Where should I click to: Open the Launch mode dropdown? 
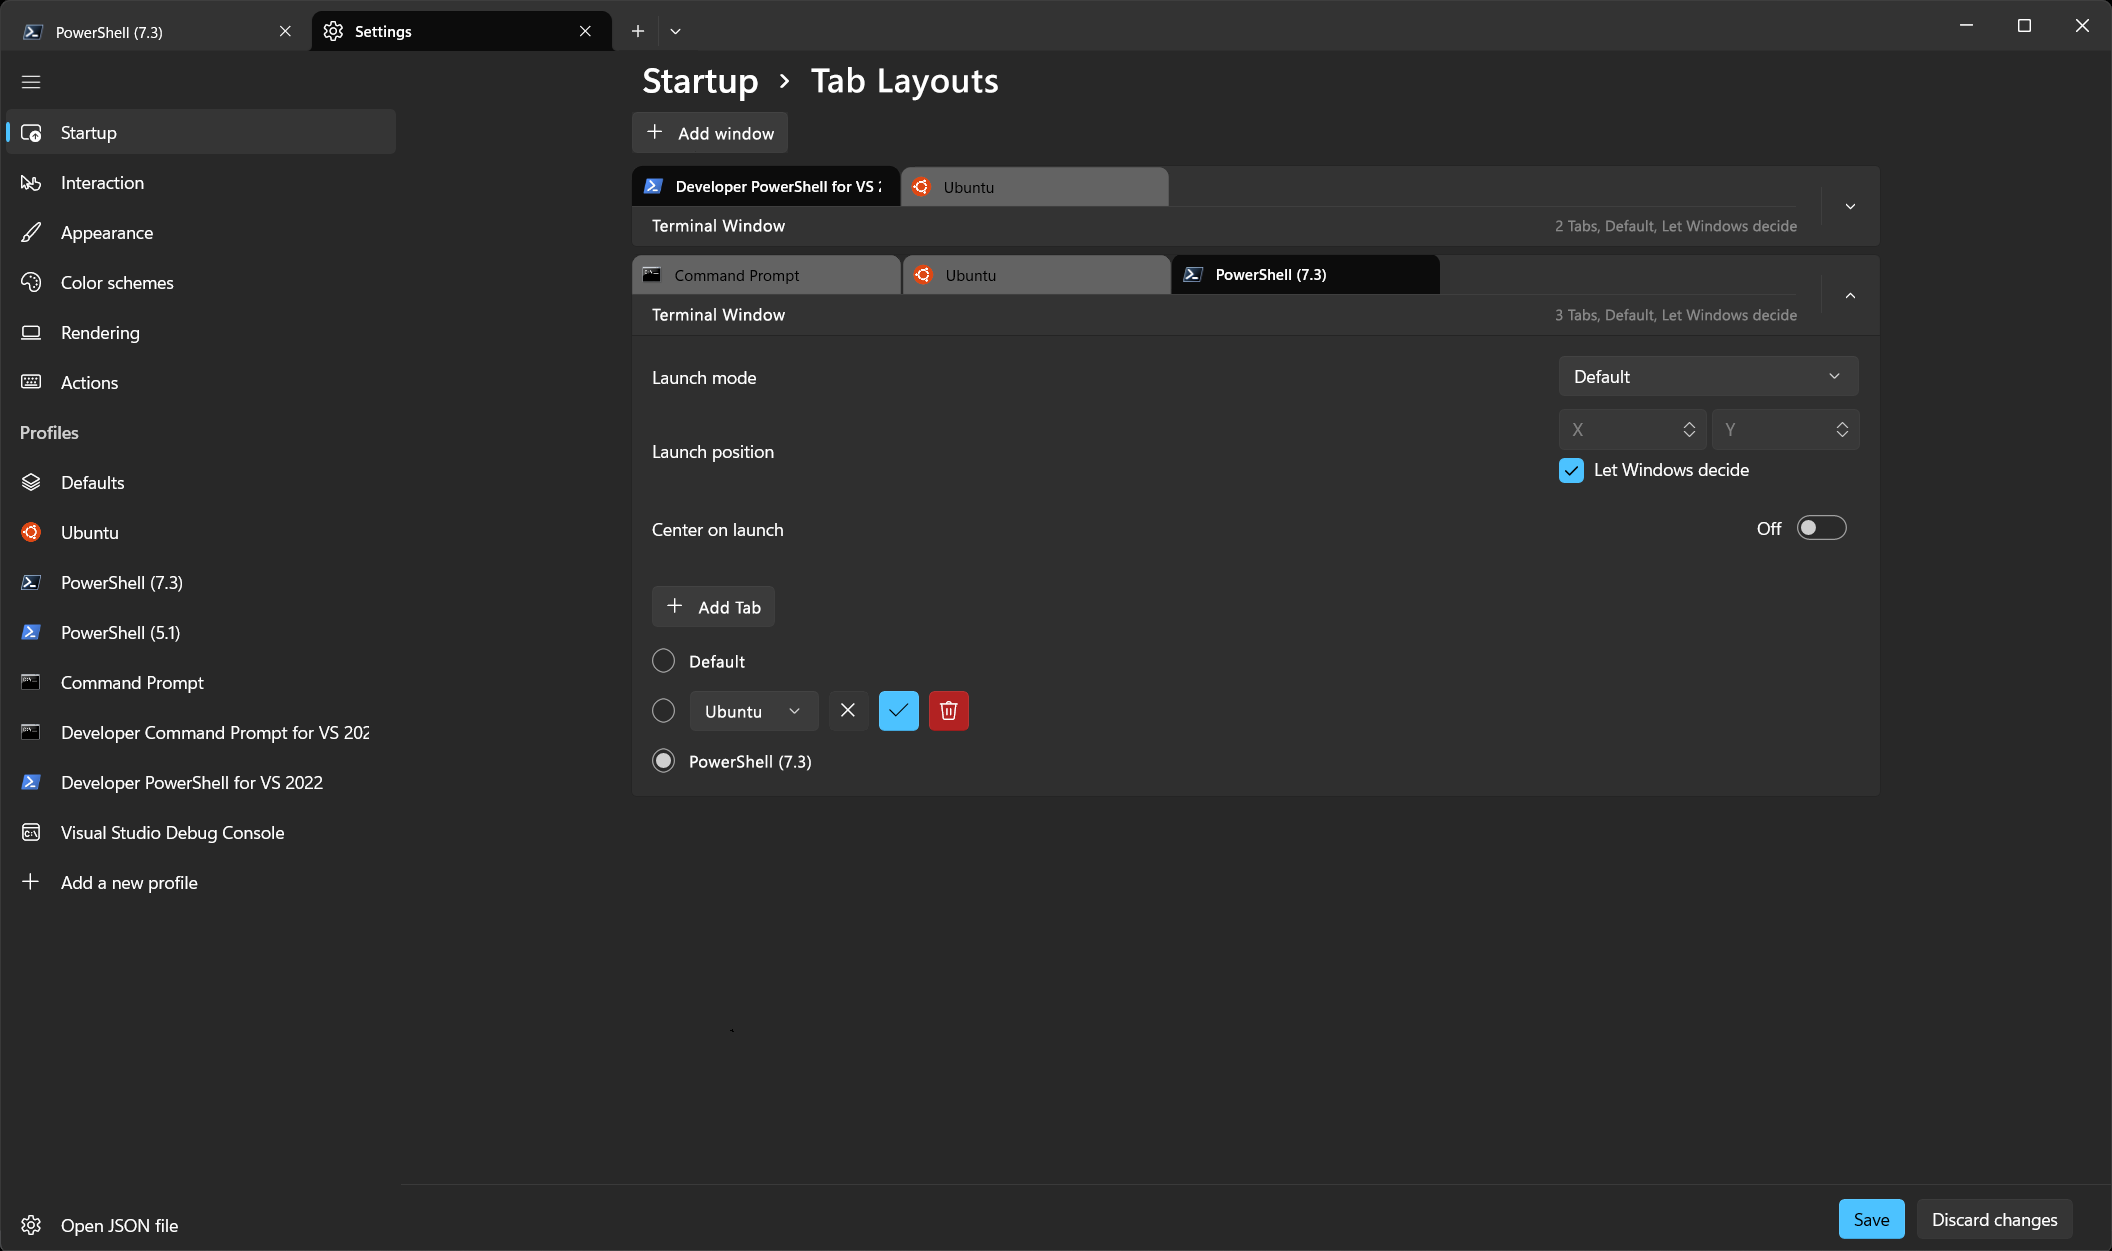pyautogui.click(x=1707, y=376)
